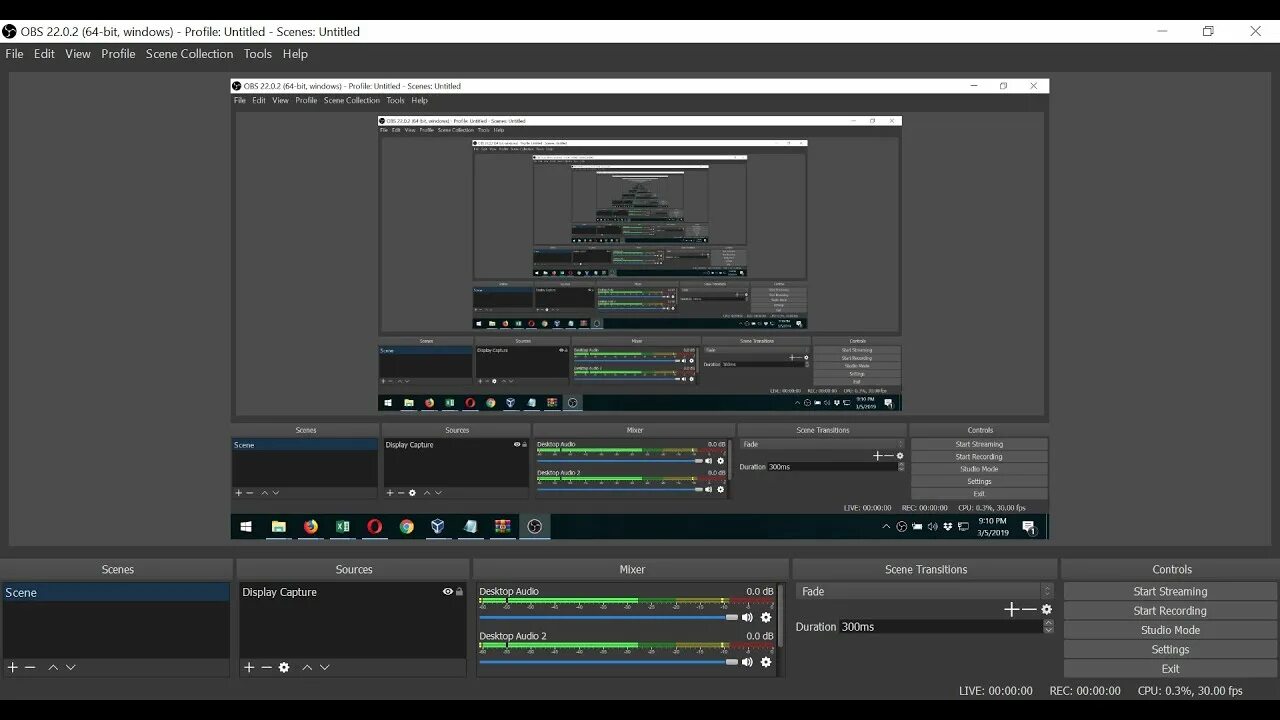This screenshot has width=1280, height=720.
Task: Add a new source with plus icon
Action: click(x=249, y=667)
